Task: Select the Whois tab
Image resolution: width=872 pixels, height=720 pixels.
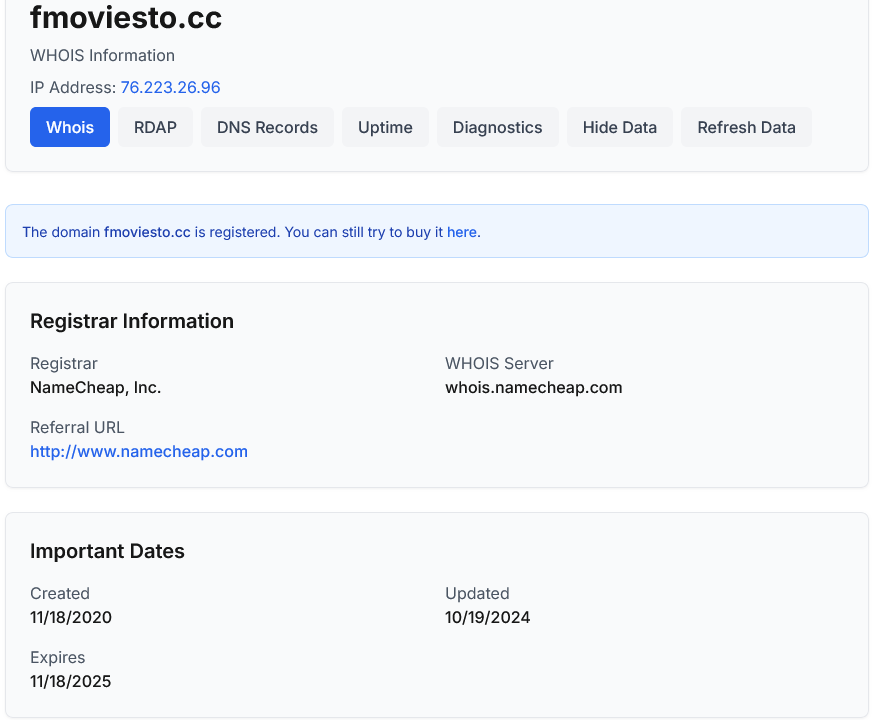Action: (70, 127)
